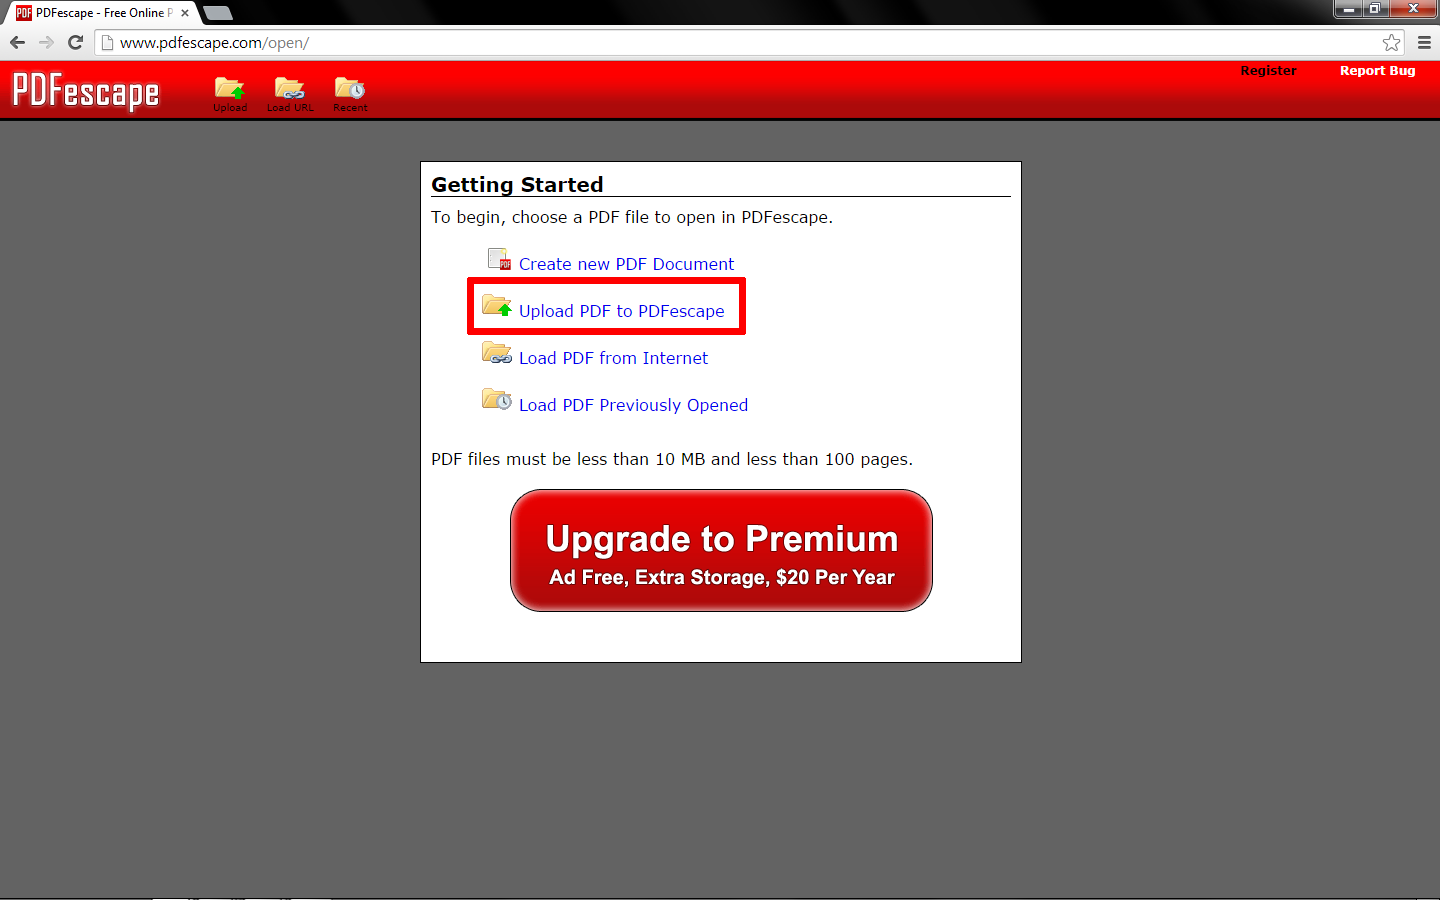1440x900 pixels.
Task: Click the folder icon beside Load PDF Previously Opened
Action: coord(497,399)
